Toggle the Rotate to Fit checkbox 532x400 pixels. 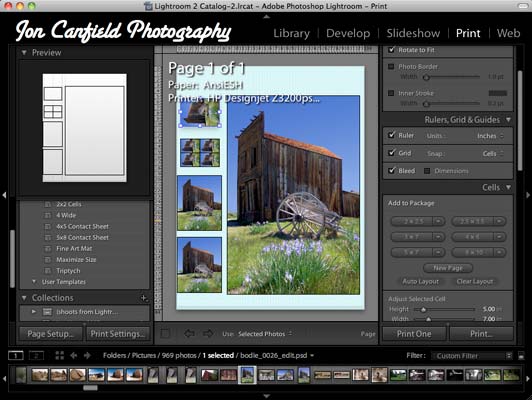point(392,50)
